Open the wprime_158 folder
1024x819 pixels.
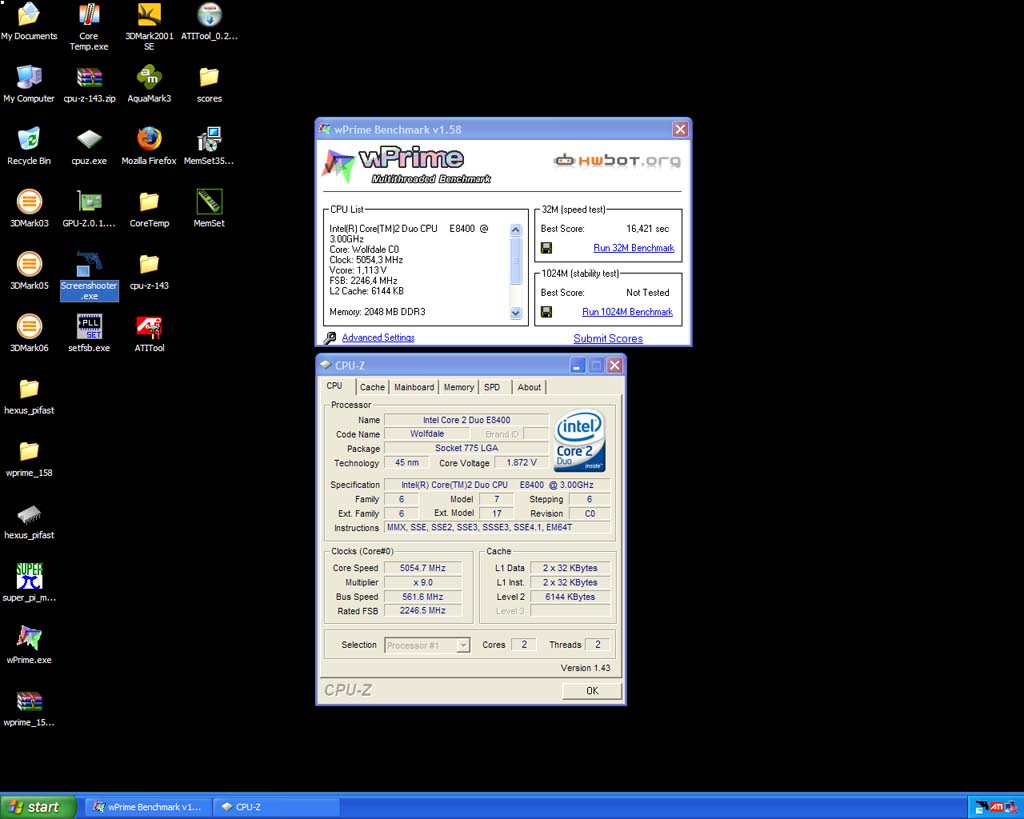coord(29,458)
